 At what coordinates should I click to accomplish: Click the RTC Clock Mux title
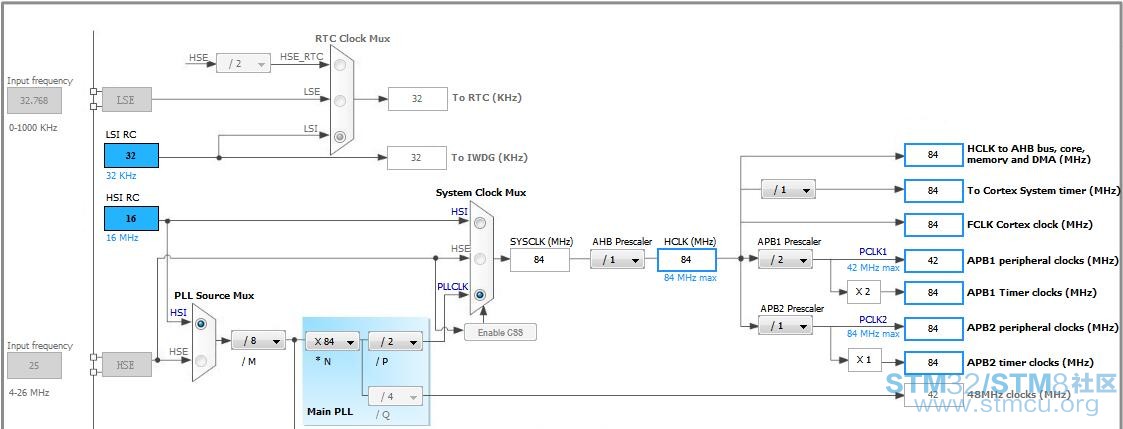click(x=352, y=39)
